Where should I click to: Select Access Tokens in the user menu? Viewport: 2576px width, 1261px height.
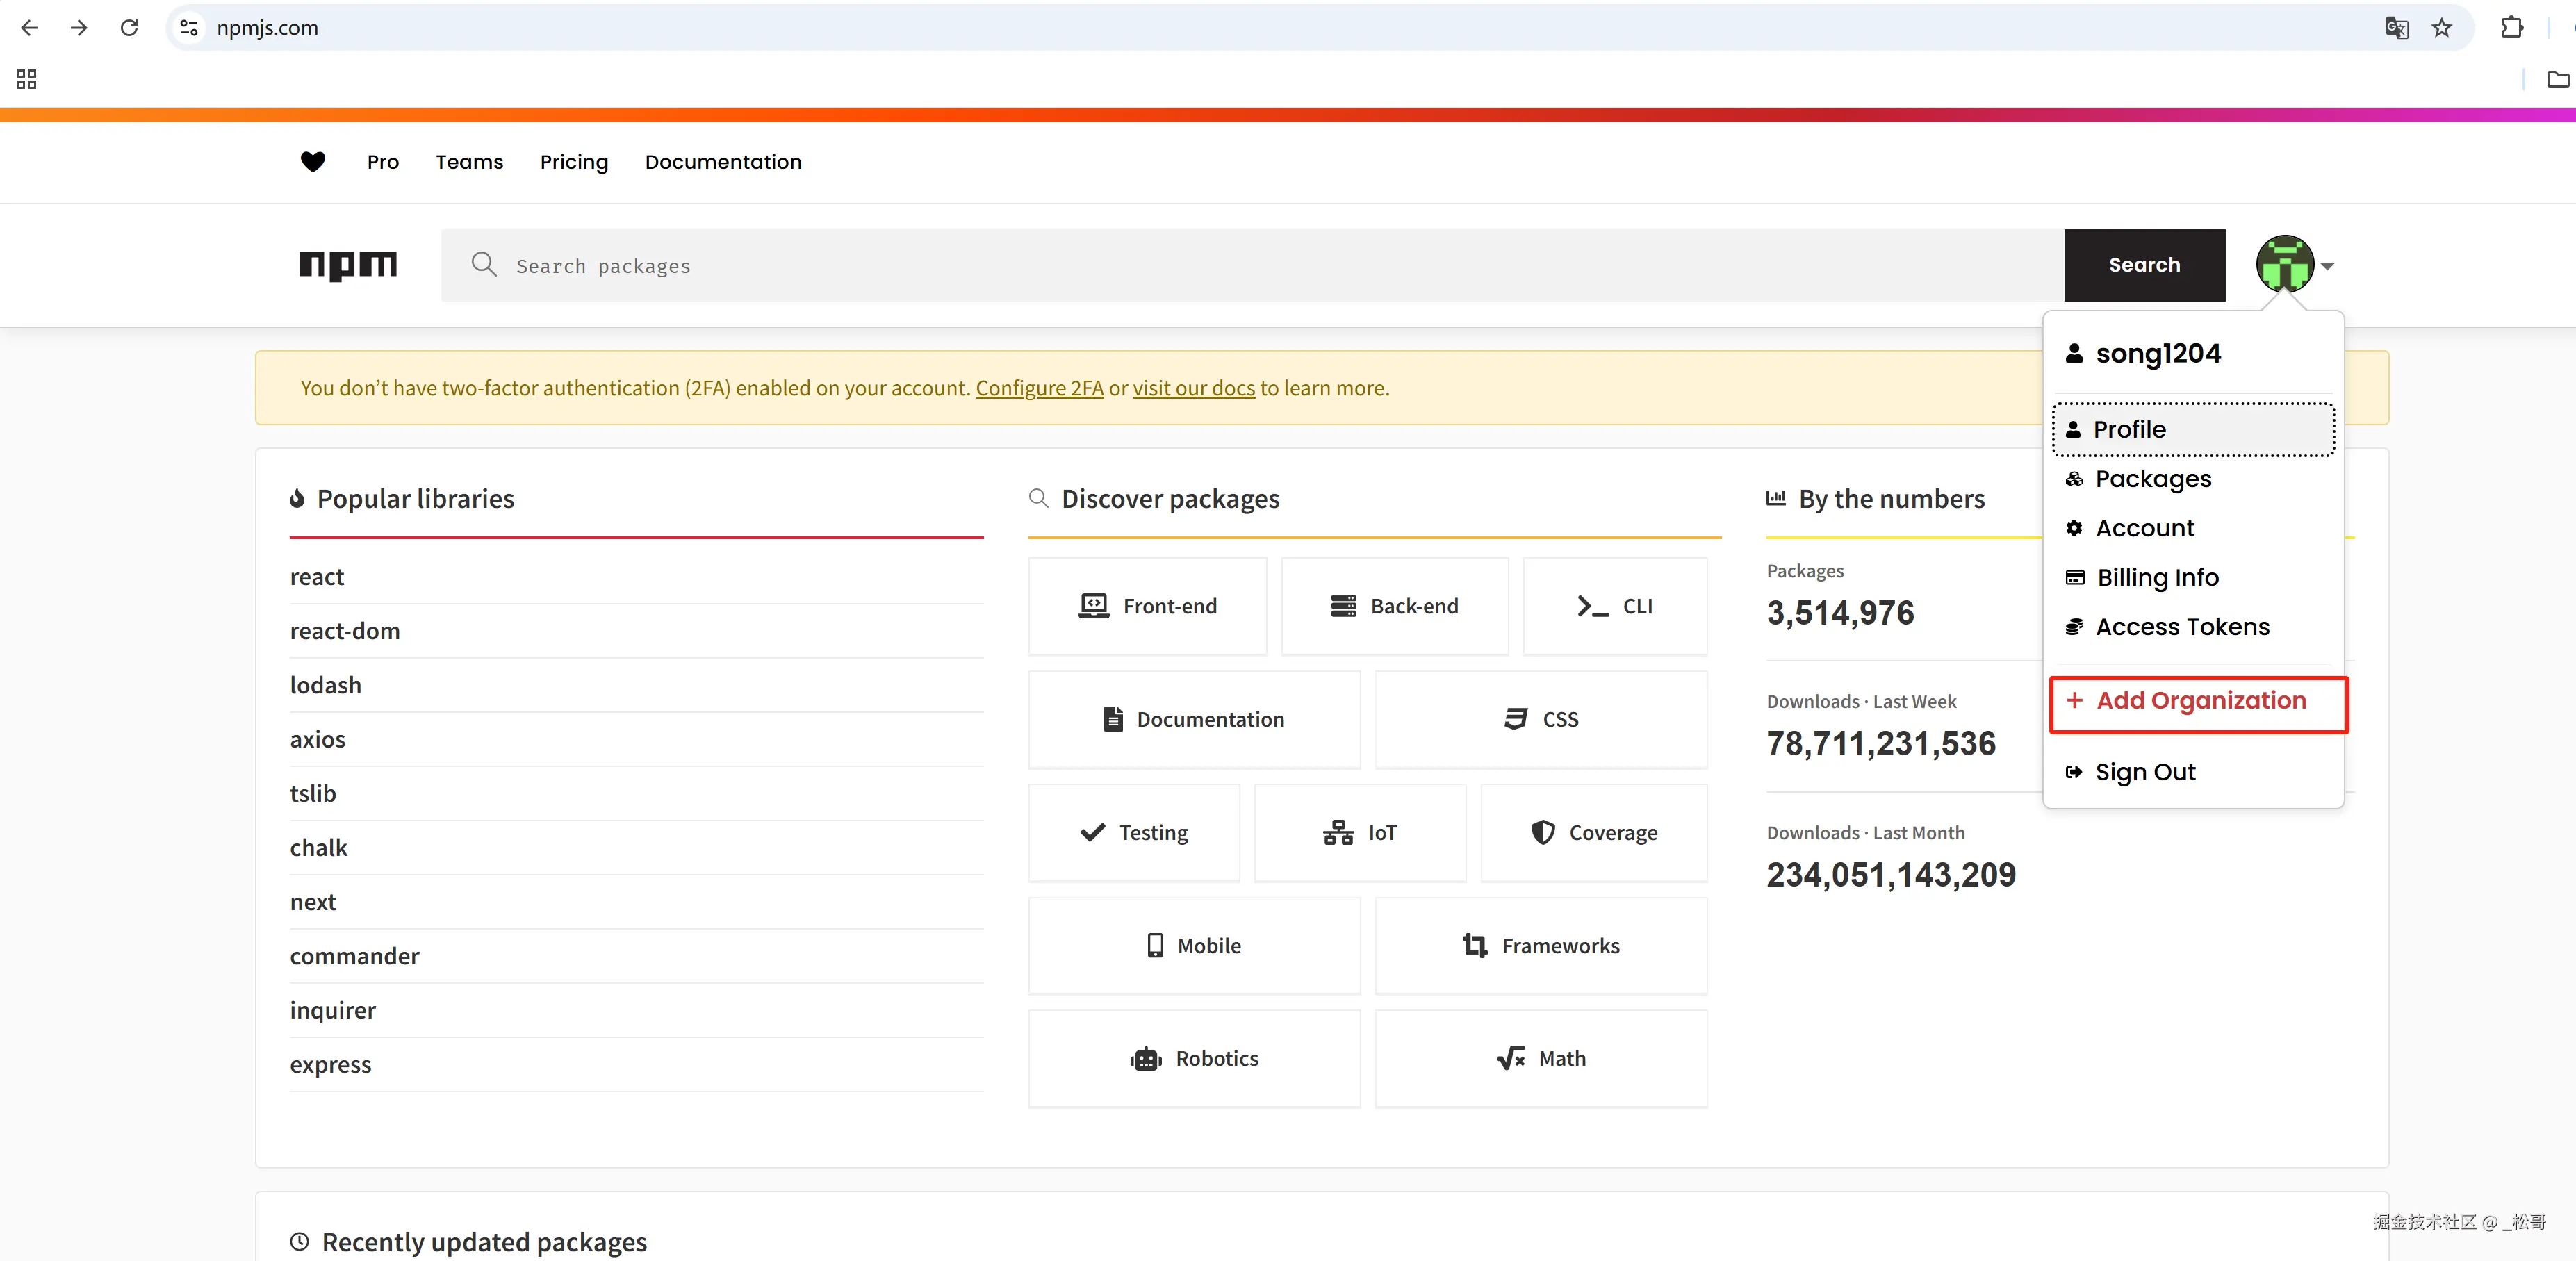2181,627
